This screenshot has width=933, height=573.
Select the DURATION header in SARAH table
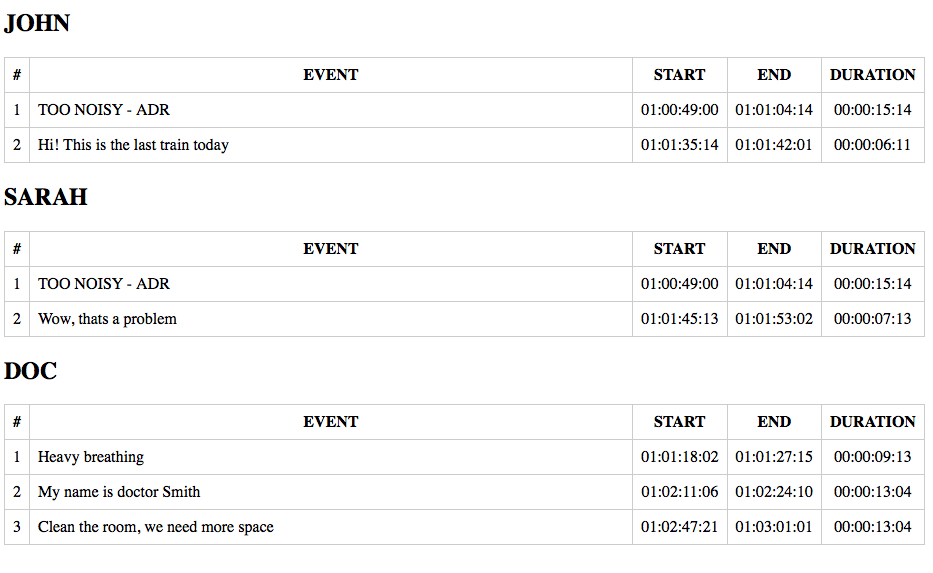pyautogui.click(x=872, y=249)
